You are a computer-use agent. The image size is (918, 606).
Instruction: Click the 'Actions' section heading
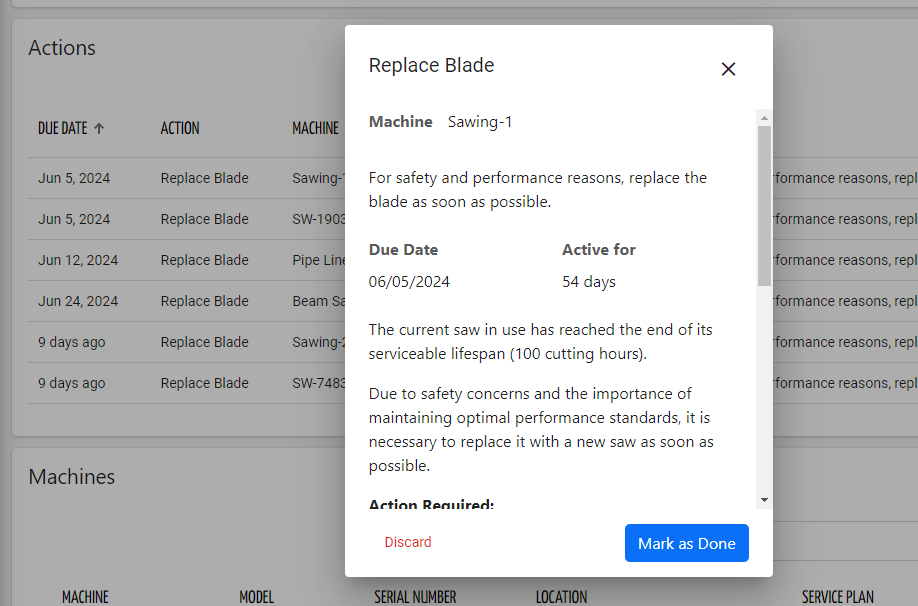pyautogui.click(x=62, y=48)
